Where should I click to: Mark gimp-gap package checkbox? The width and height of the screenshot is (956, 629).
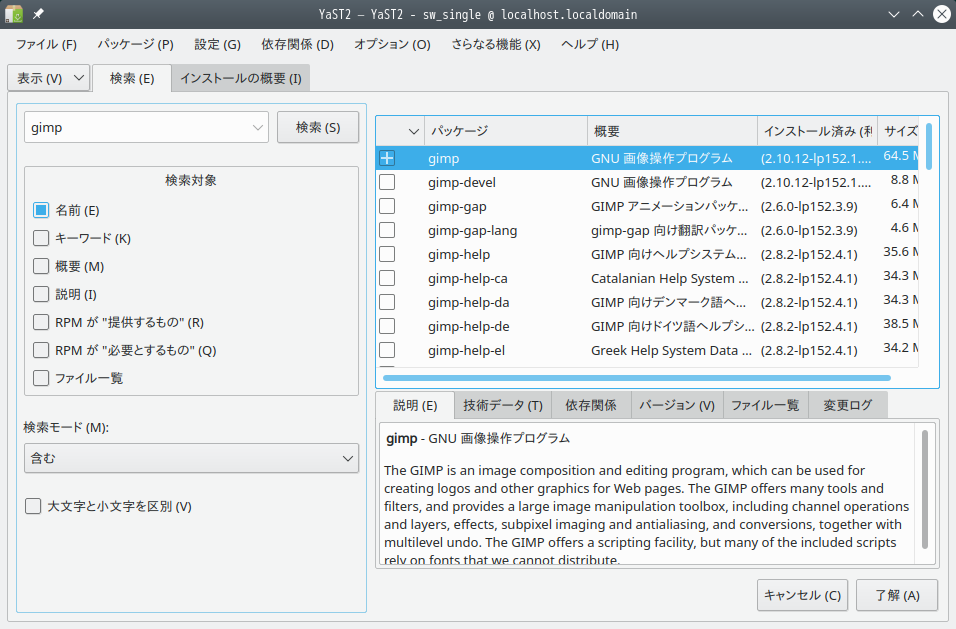click(x=387, y=207)
